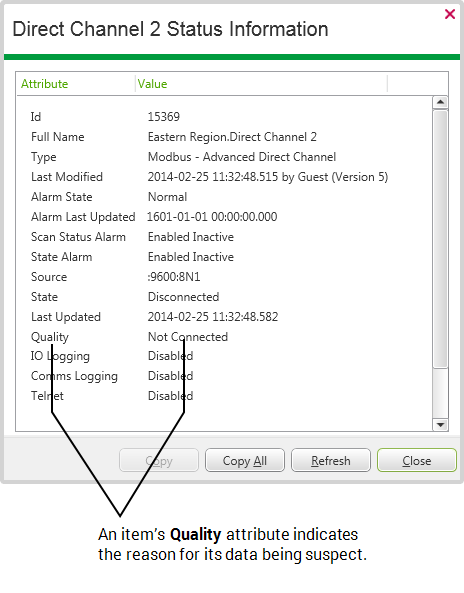Select Disabled value for Comms Logging

tap(170, 376)
